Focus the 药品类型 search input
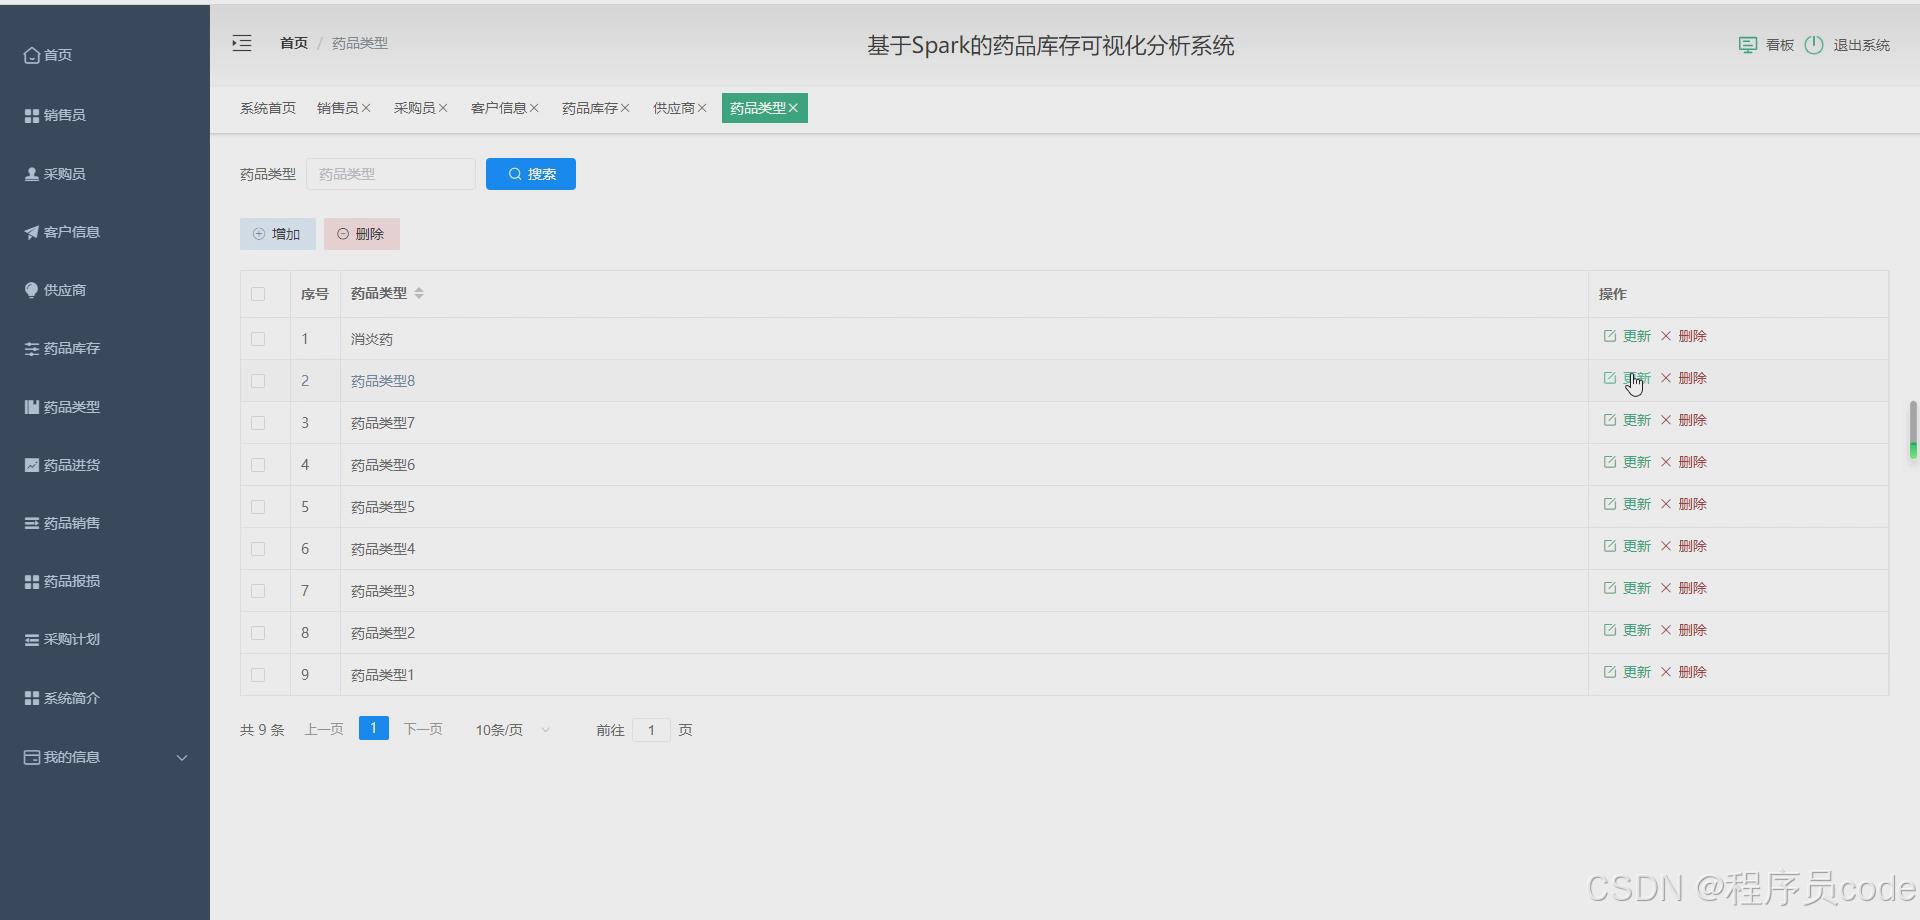 (391, 174)
